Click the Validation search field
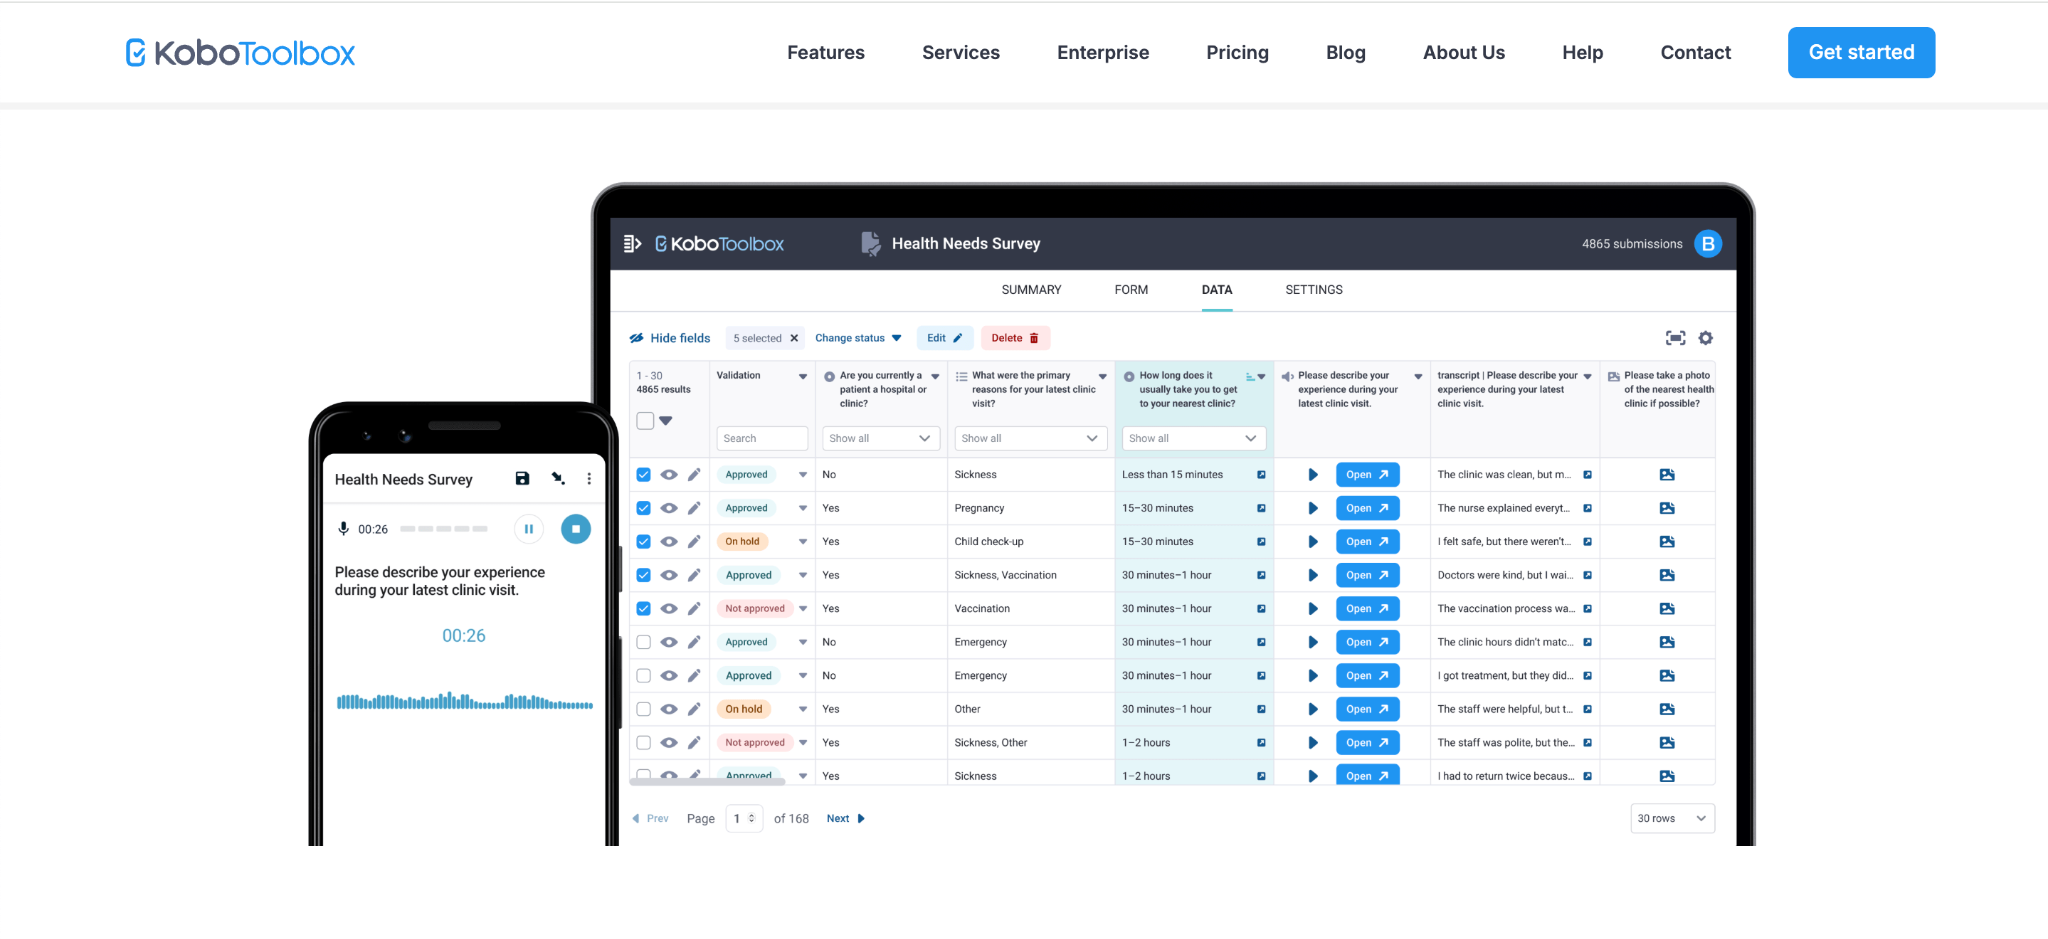This screenshot has height=939, width=2048. [762, 438]
